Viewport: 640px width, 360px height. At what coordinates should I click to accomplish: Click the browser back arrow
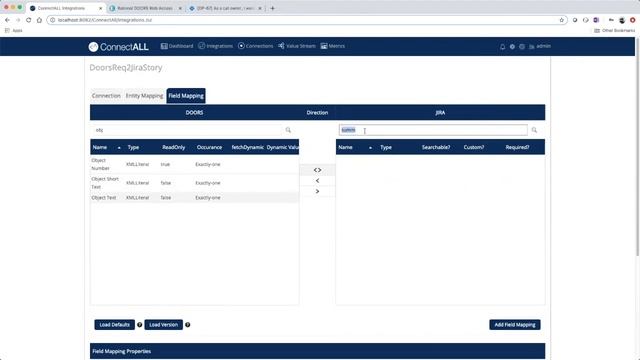click(7, 20)
